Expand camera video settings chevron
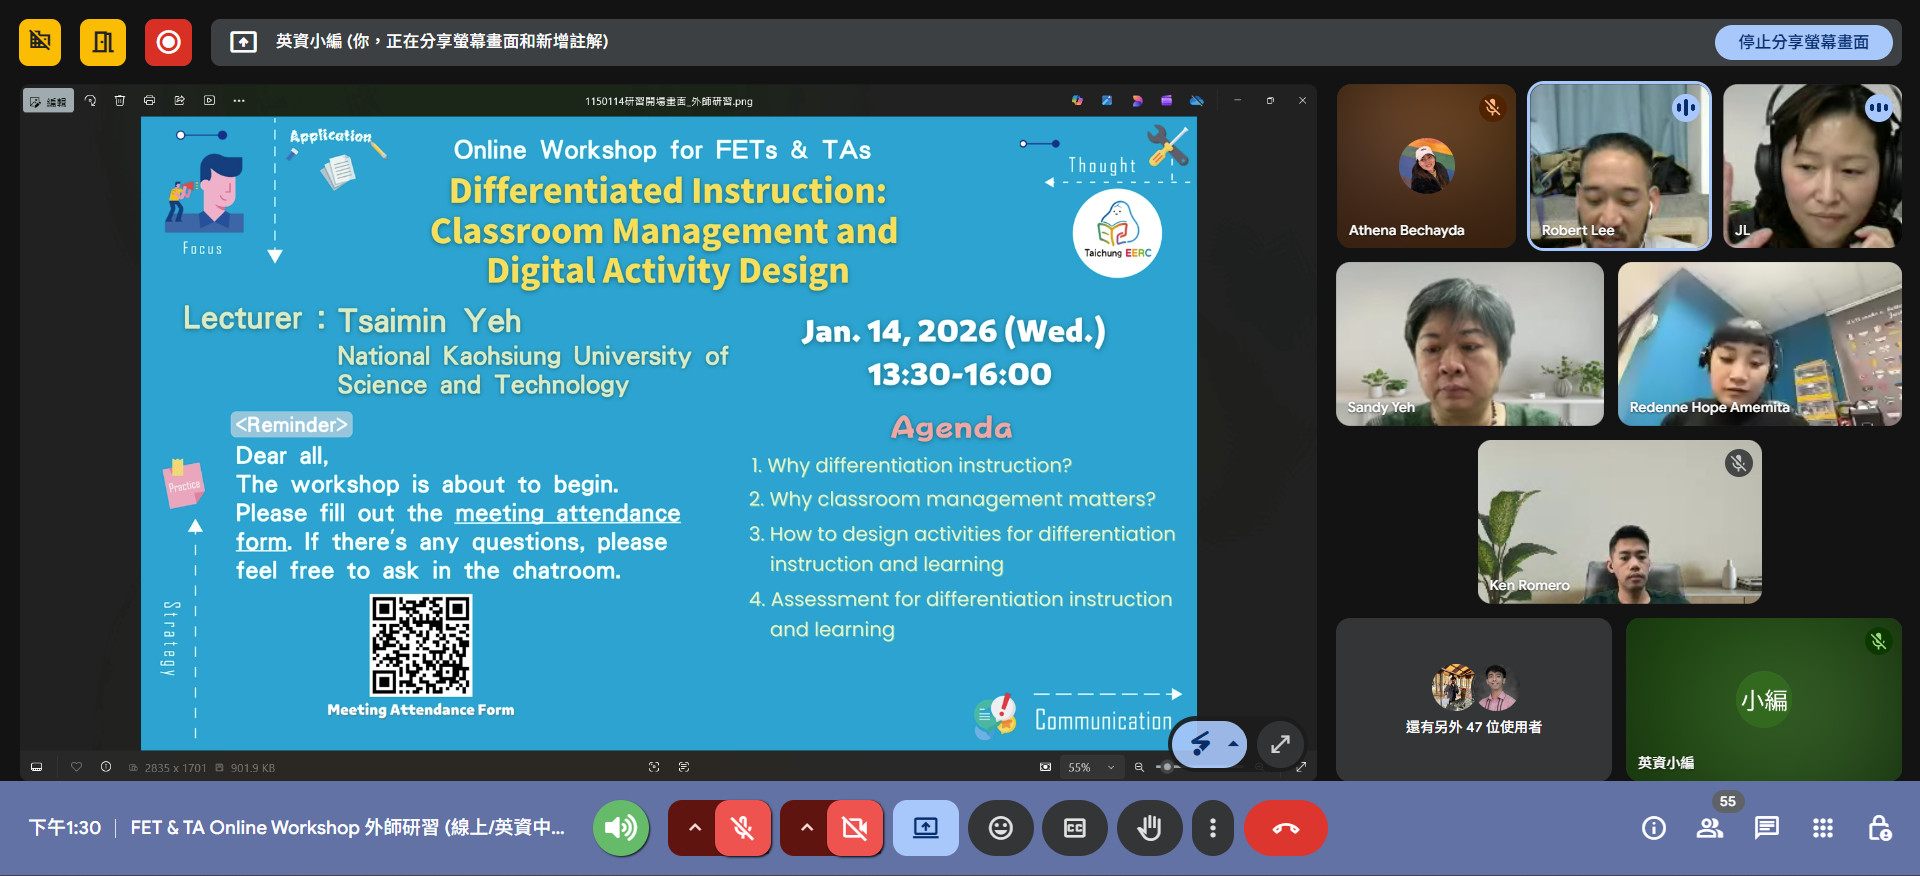Viewport: 1920px width, 876px height. point(807,828)
